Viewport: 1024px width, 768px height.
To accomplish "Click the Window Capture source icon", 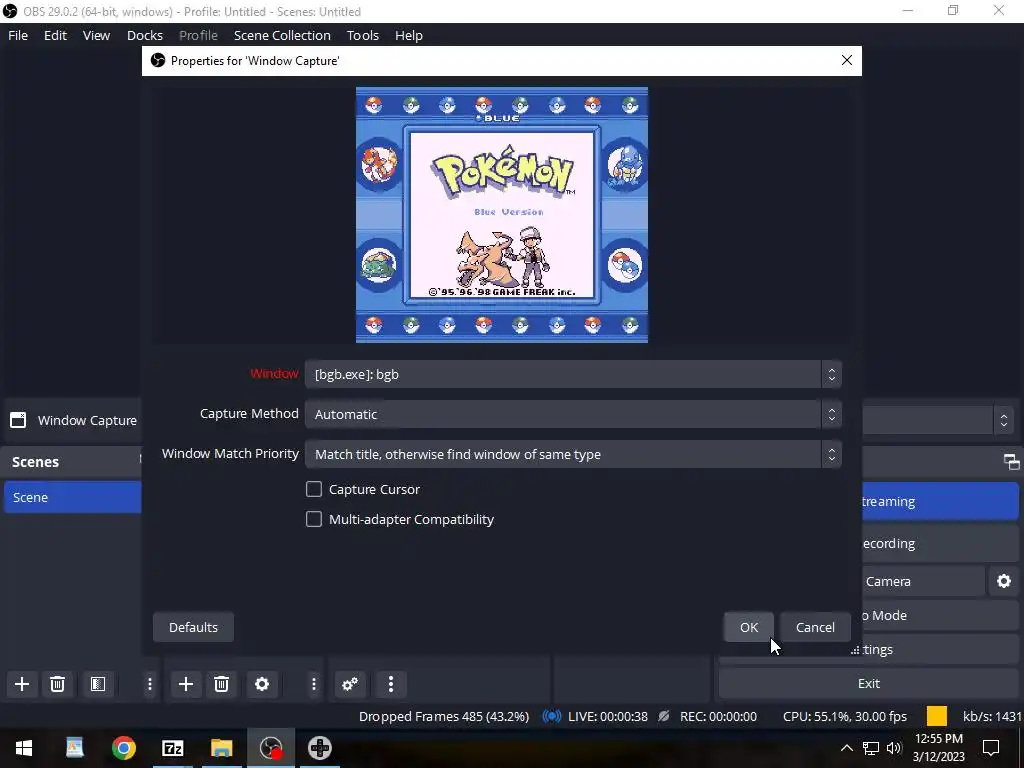I will (x=18, y=420).
